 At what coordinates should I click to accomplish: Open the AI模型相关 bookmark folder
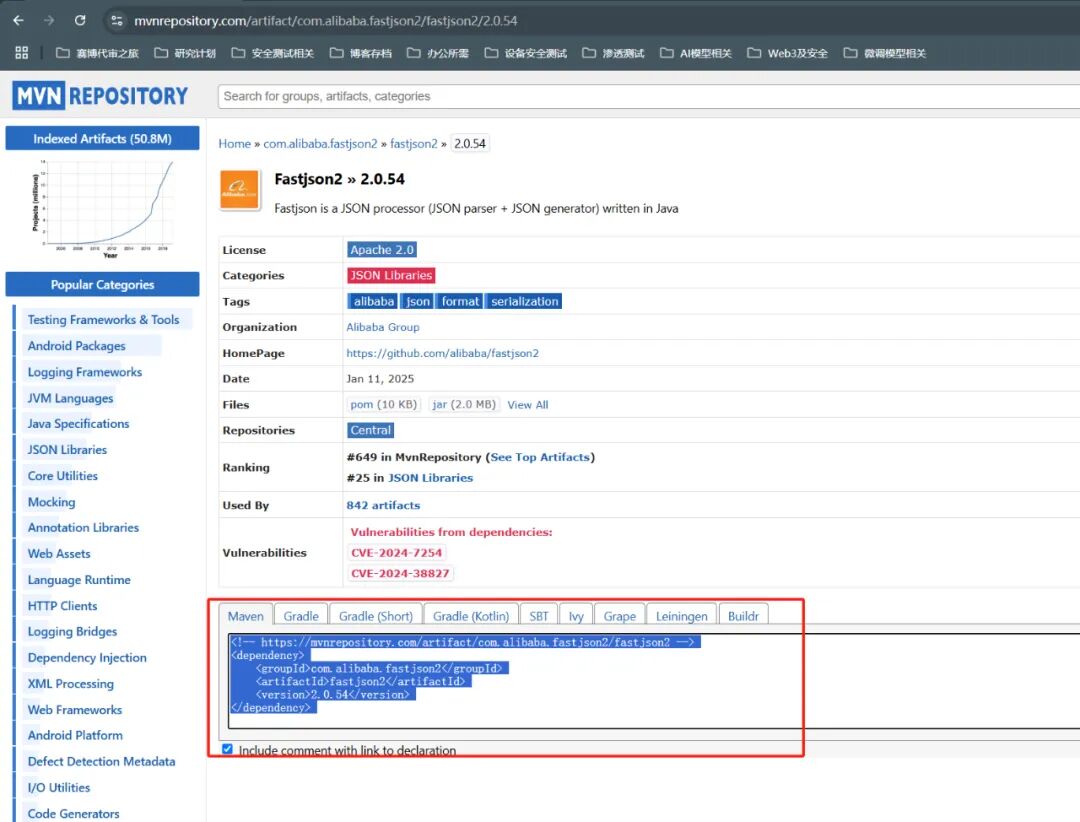[x=696, y=53]
